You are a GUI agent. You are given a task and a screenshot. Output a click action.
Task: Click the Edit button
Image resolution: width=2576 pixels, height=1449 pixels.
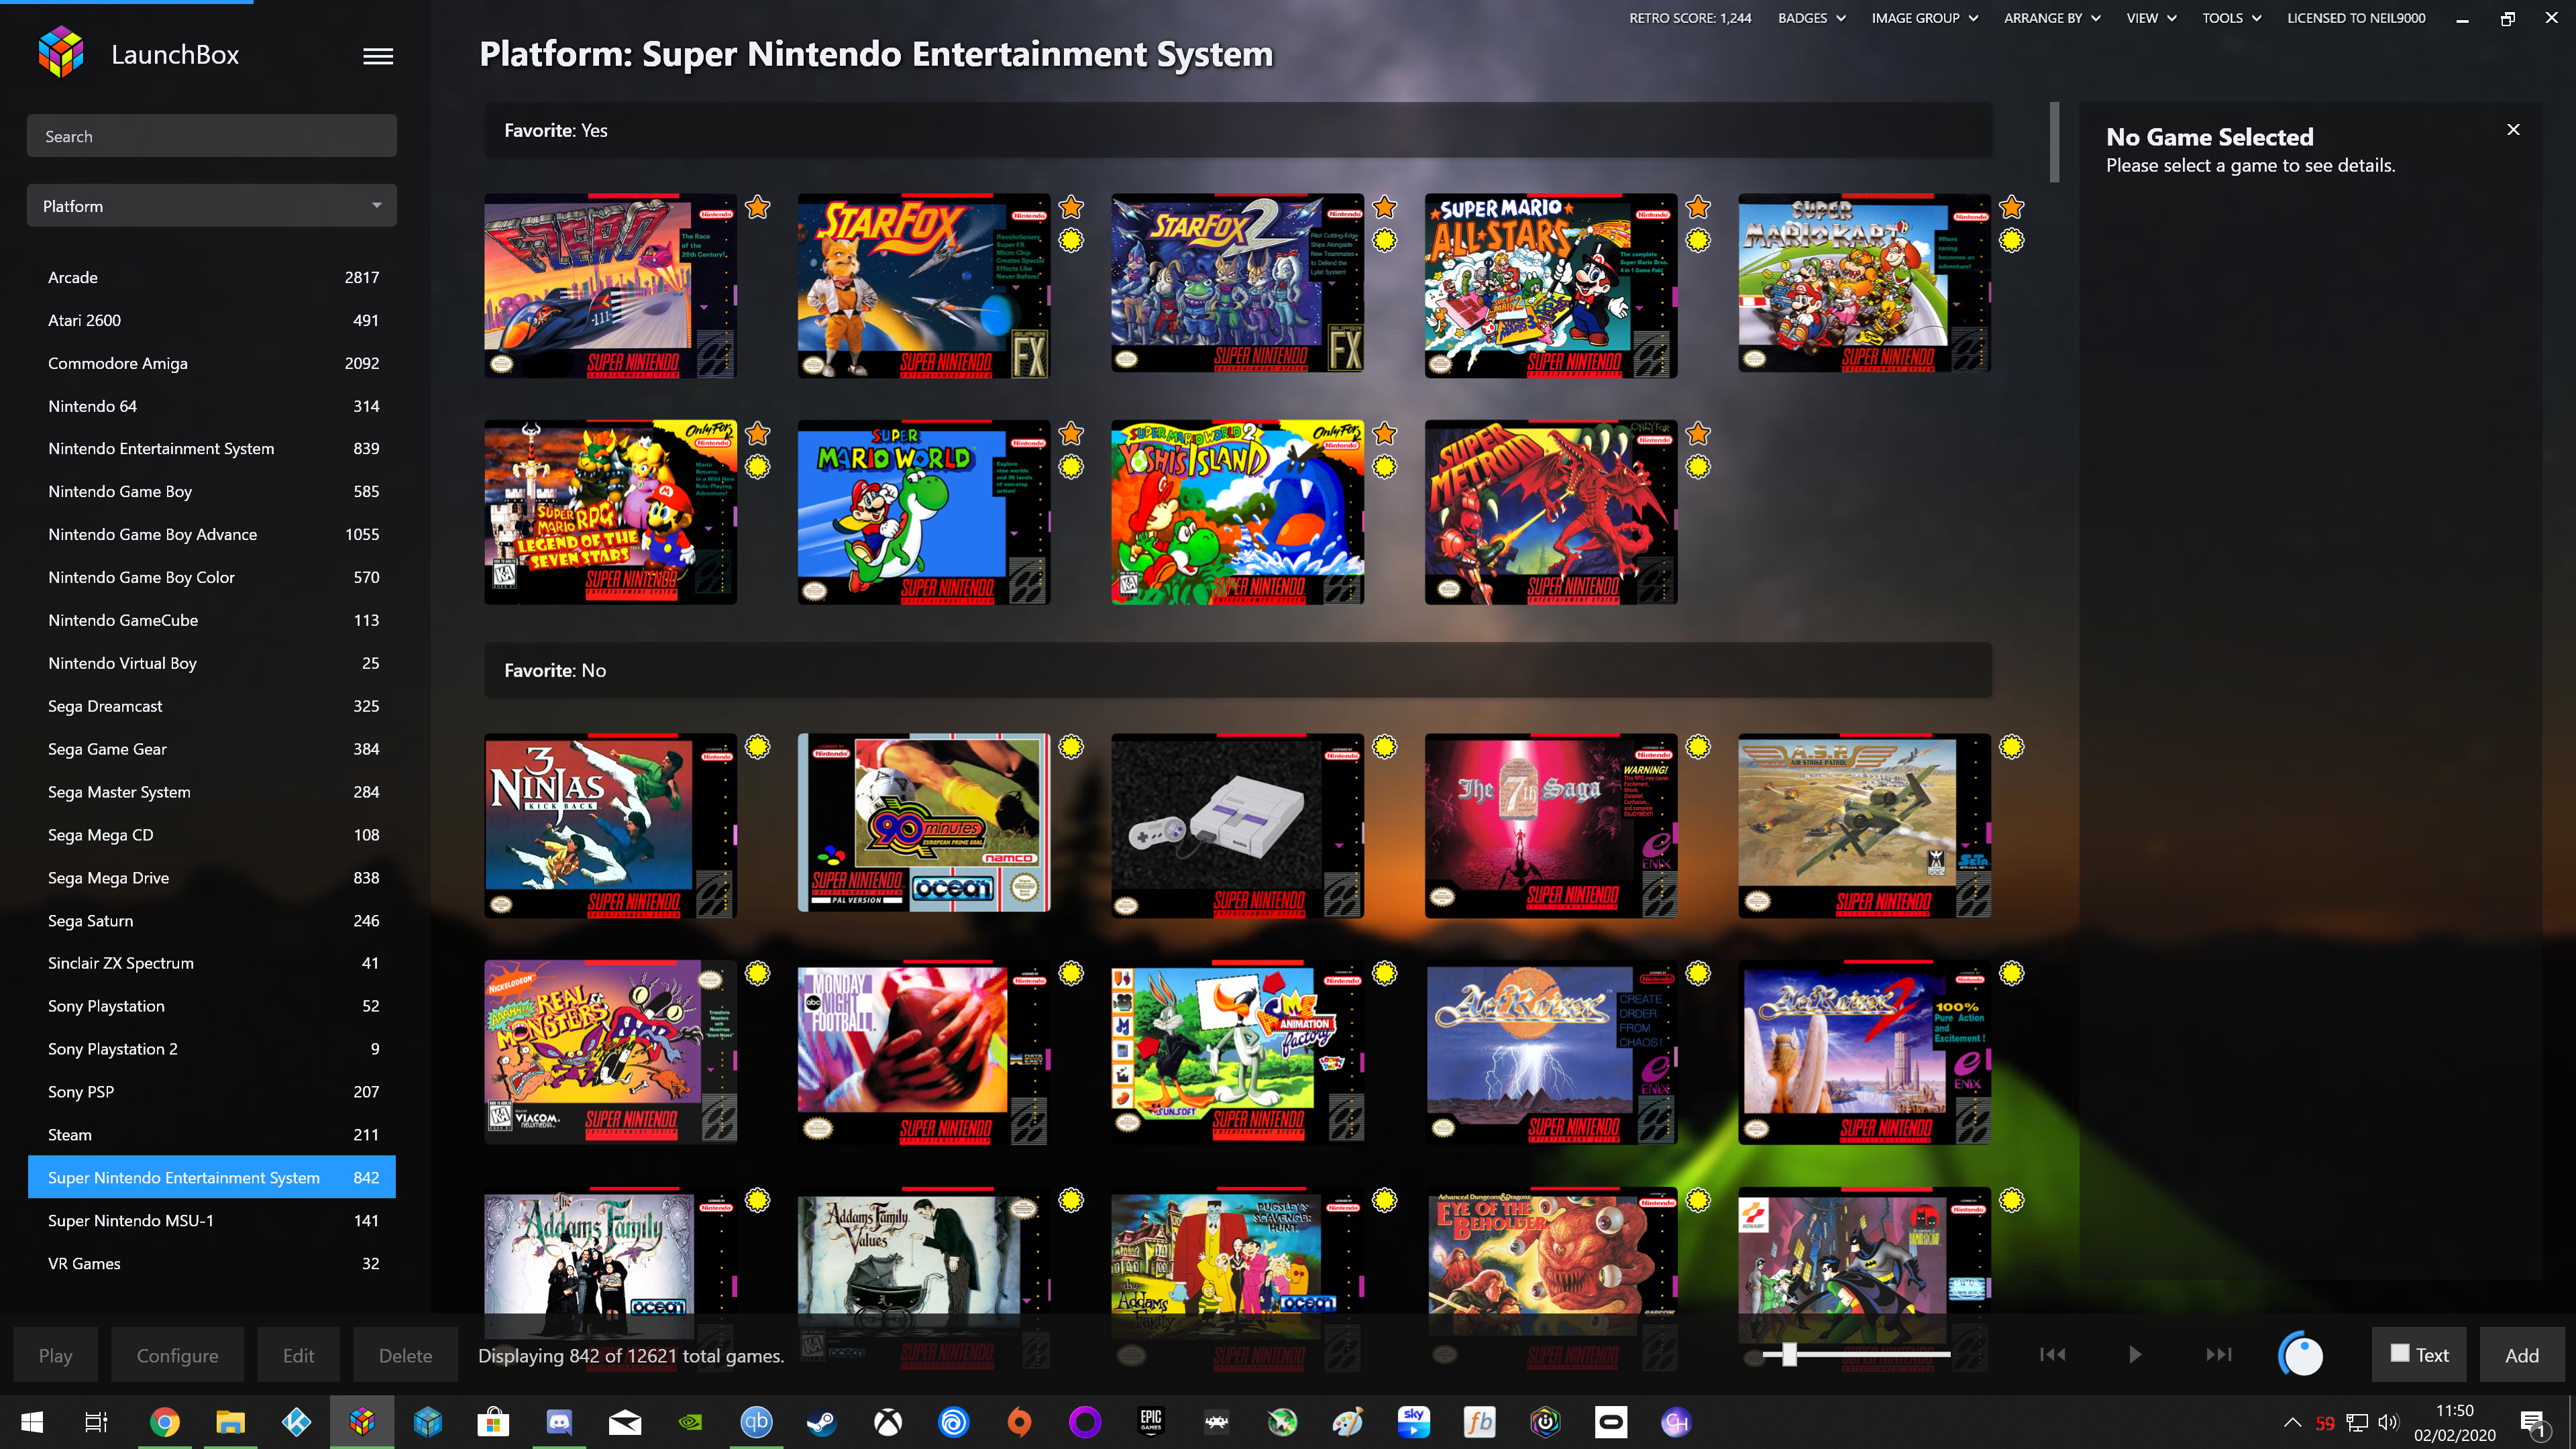click(x=298, y=1355)
